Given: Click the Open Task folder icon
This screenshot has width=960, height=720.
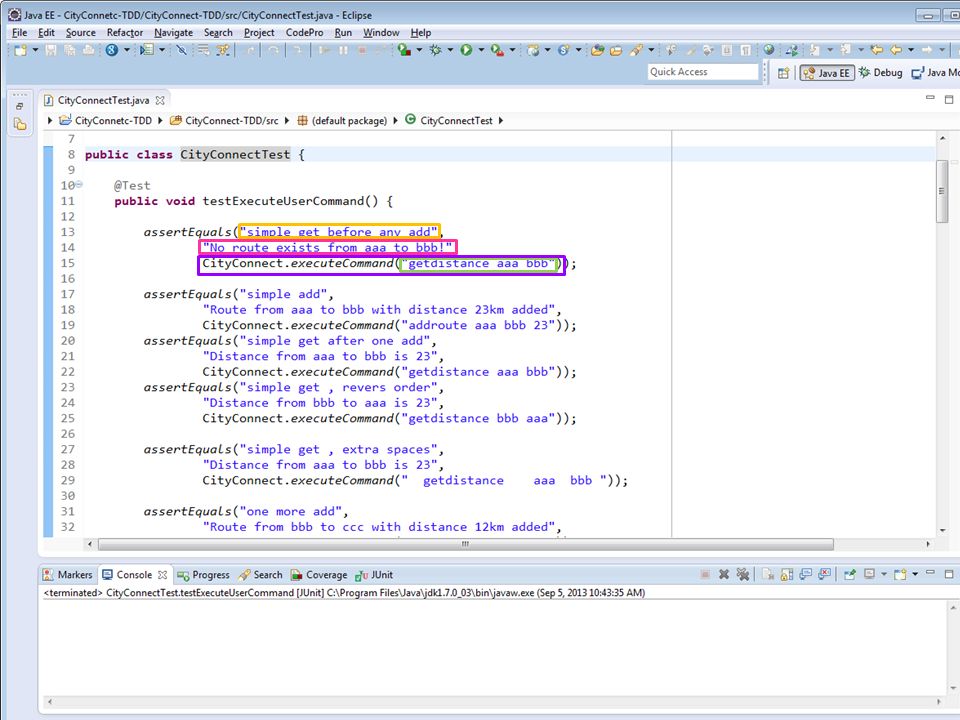Looking at the screenshot, I should coord(616,50).
